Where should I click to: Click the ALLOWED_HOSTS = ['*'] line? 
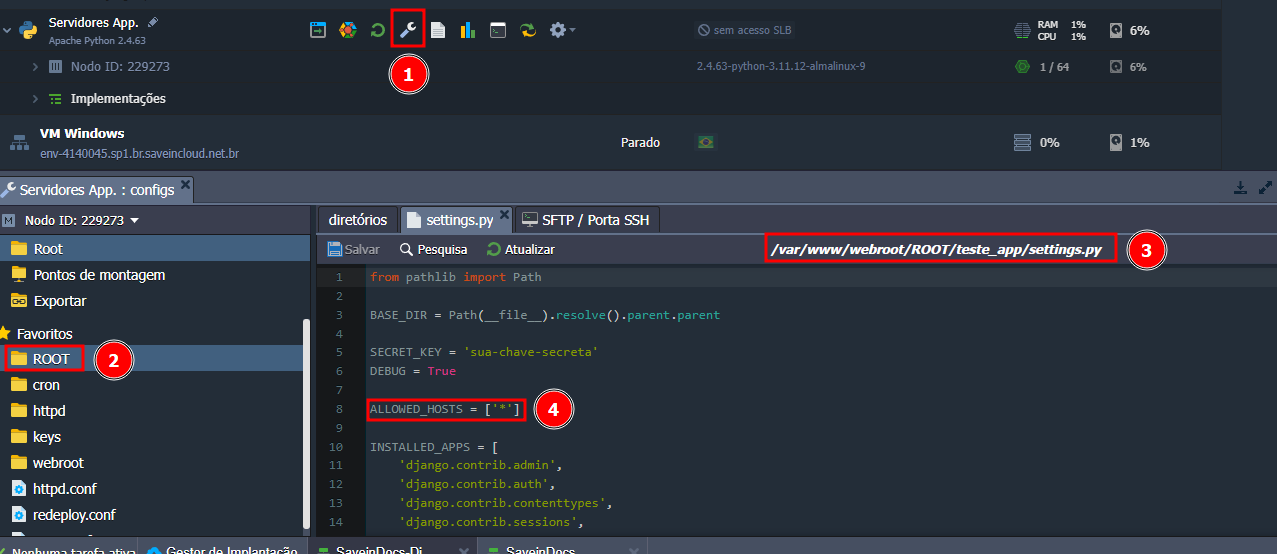click(x=445, y=409)
